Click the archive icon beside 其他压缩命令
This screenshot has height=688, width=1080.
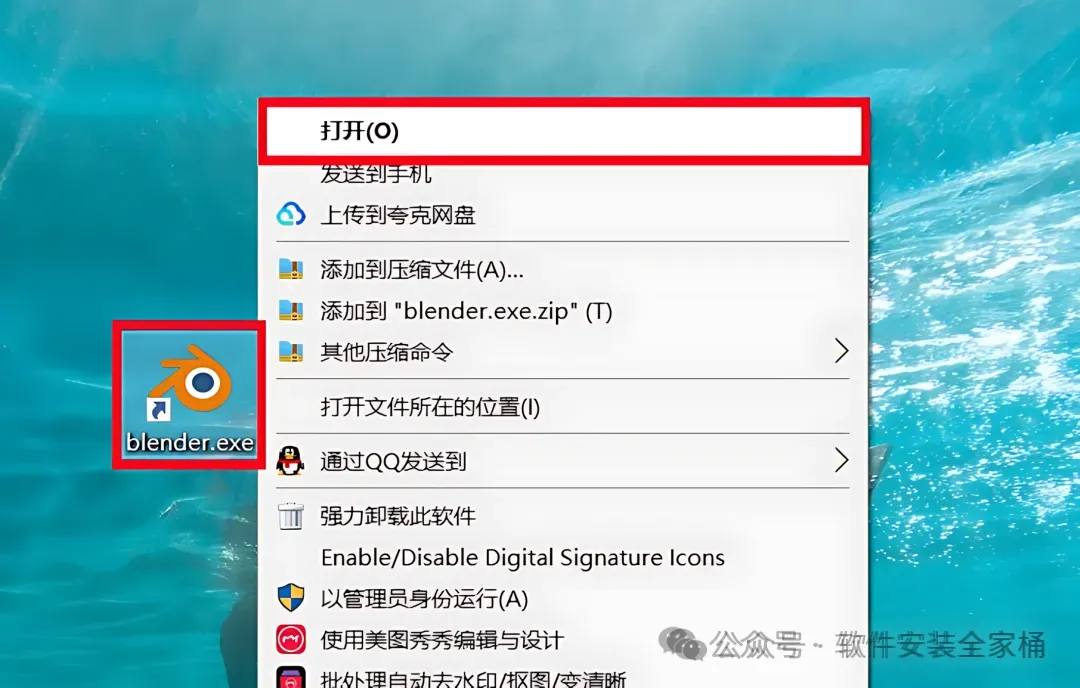pos(291,352)
